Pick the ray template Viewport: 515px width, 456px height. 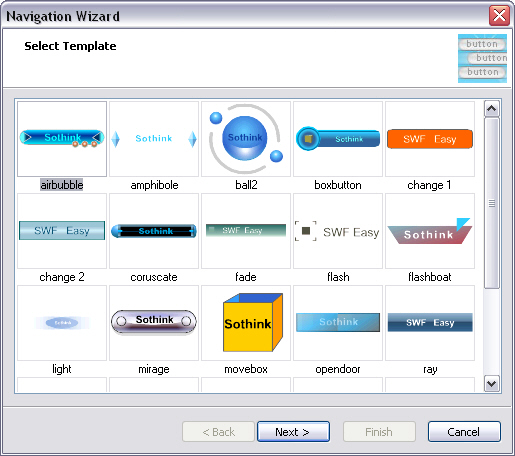pos(430,323)
